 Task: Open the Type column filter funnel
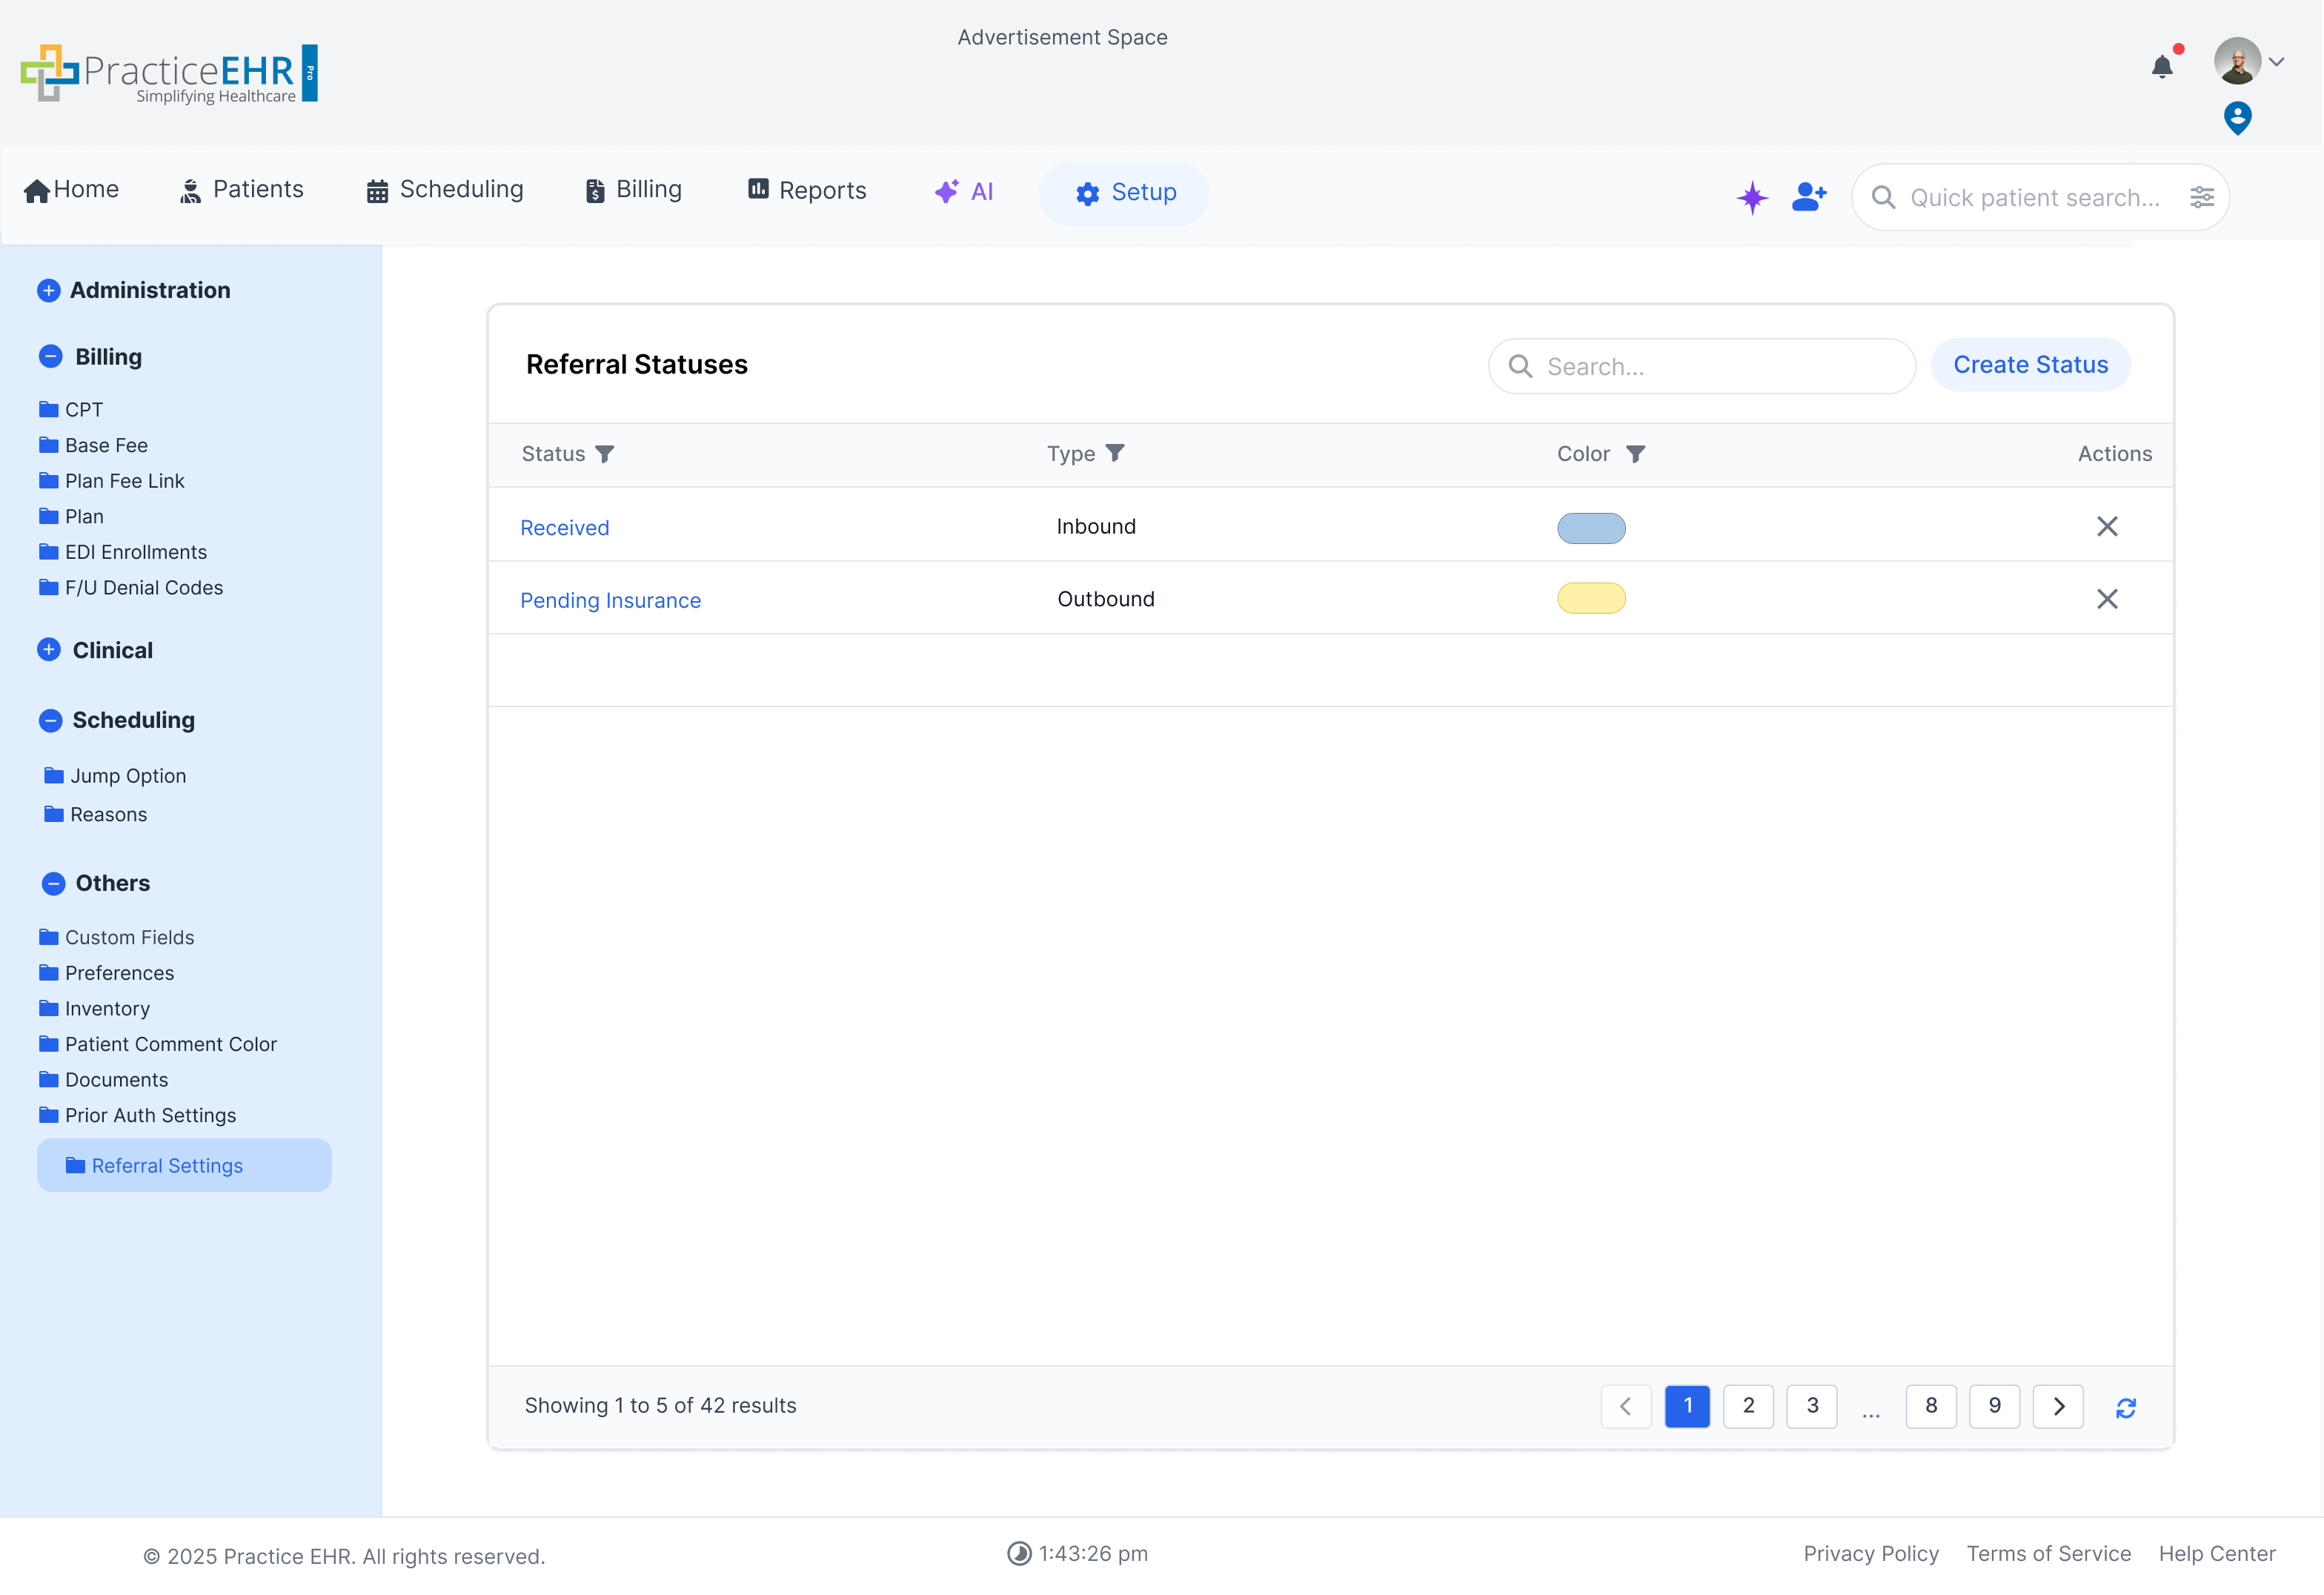point(1117,453)
